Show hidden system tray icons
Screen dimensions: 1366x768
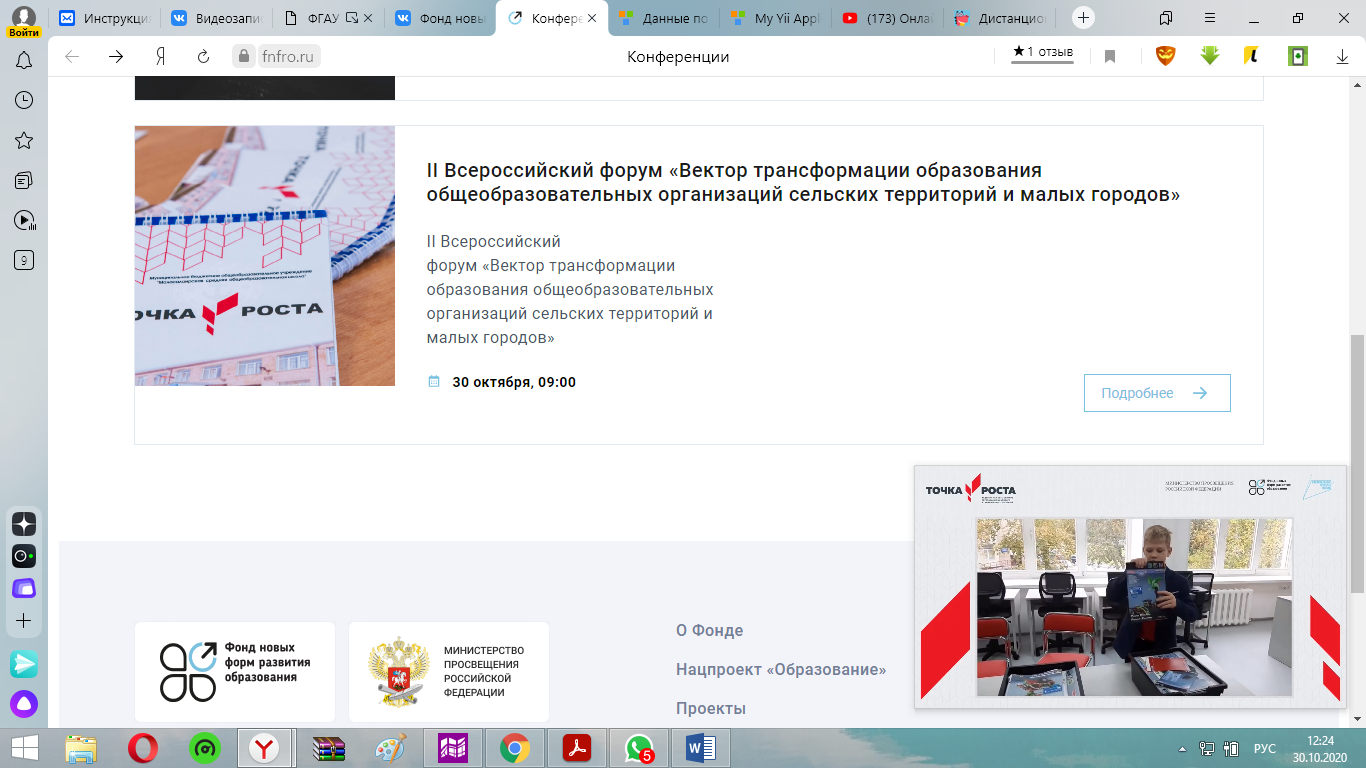[x=1183, y=748]
